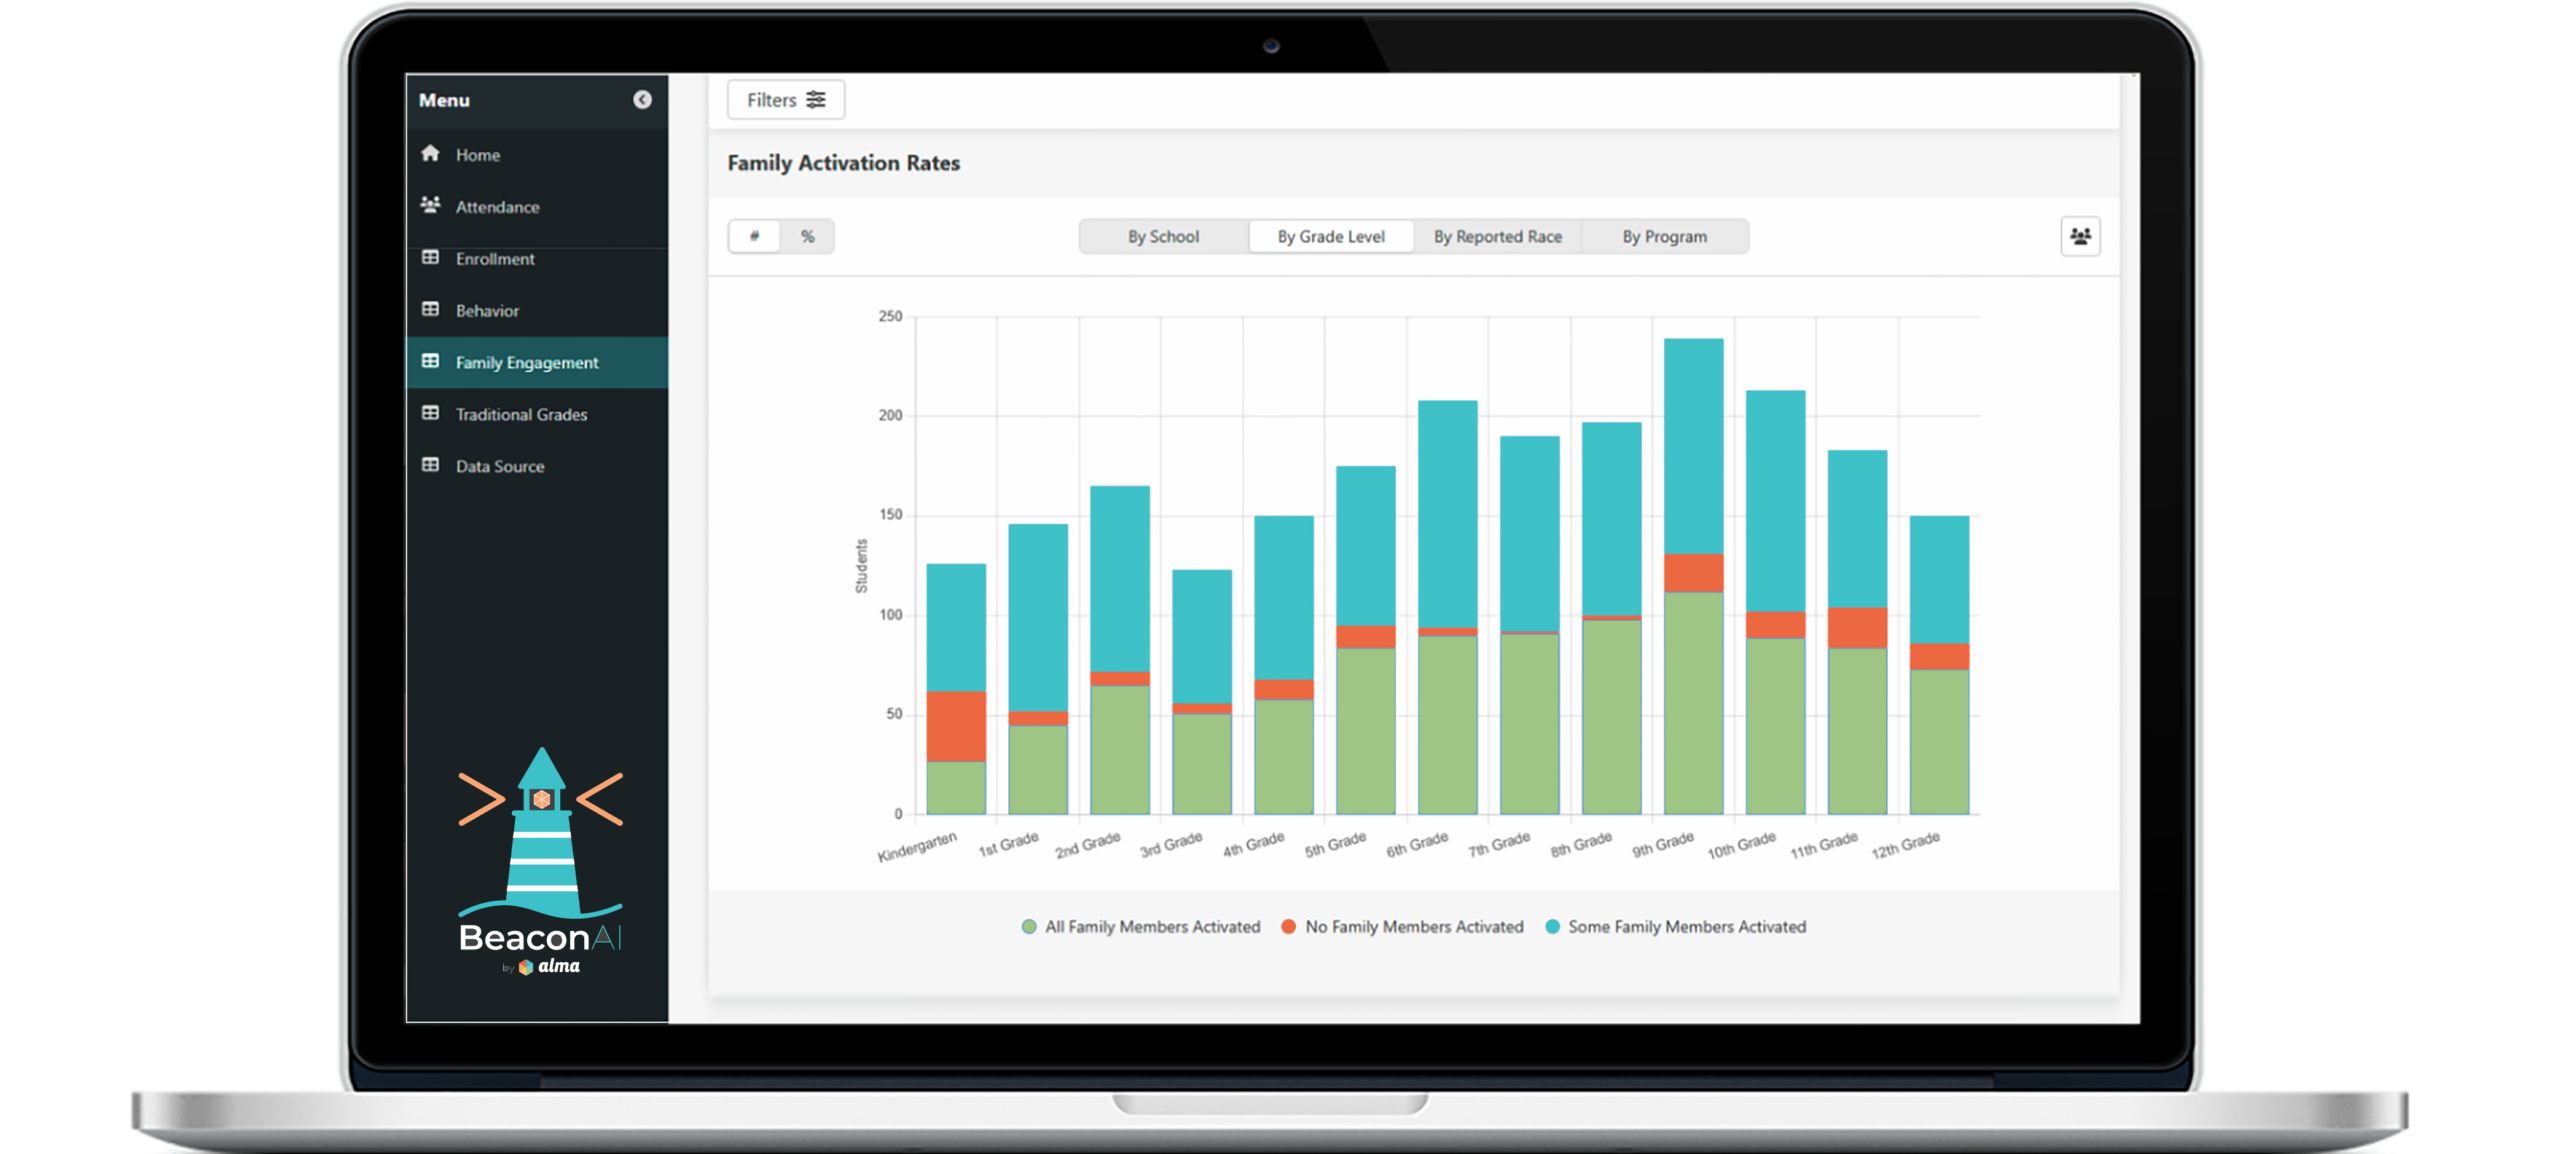Click the Traditional Grades icon

point(430,414)
